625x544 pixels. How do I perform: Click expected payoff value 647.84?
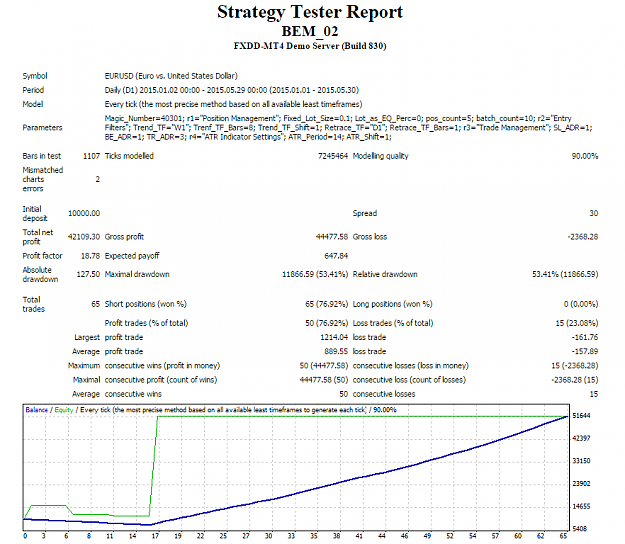click(336, 256)
